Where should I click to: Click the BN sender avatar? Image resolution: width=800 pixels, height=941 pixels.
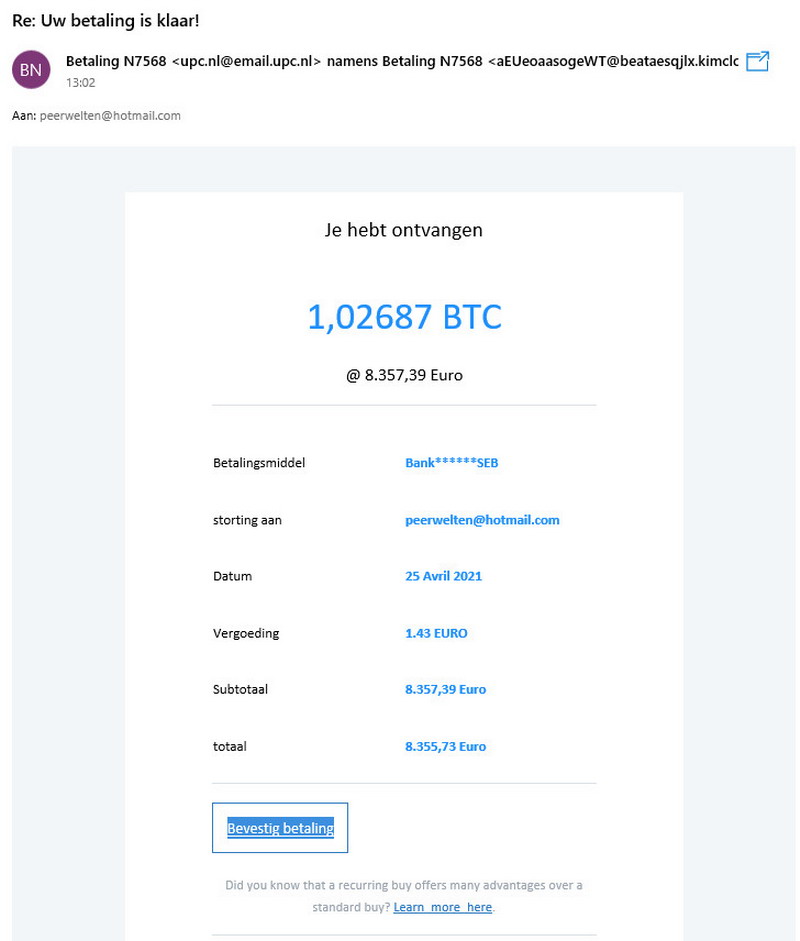click(31, 70)
